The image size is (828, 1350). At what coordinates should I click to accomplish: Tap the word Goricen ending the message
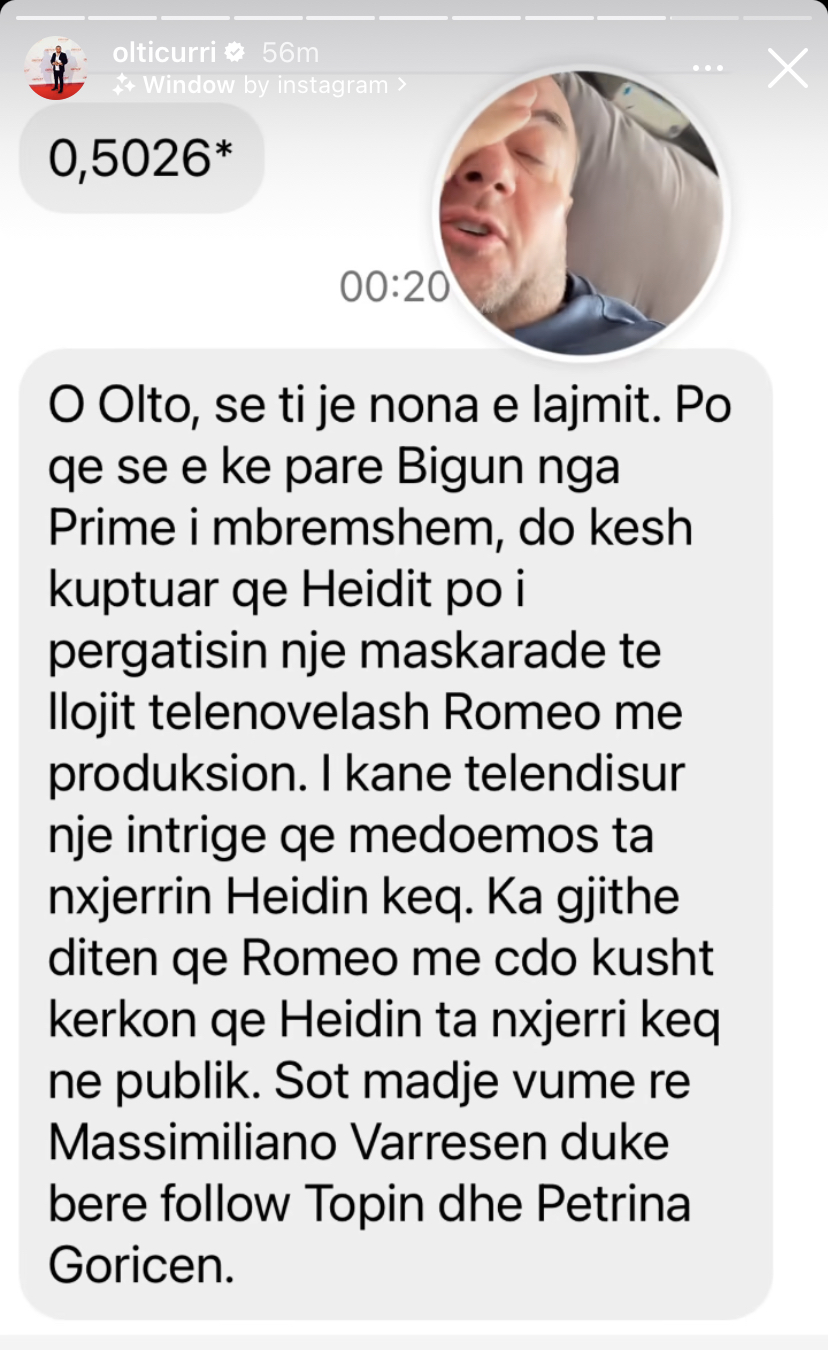click(x=140, y=1266)
